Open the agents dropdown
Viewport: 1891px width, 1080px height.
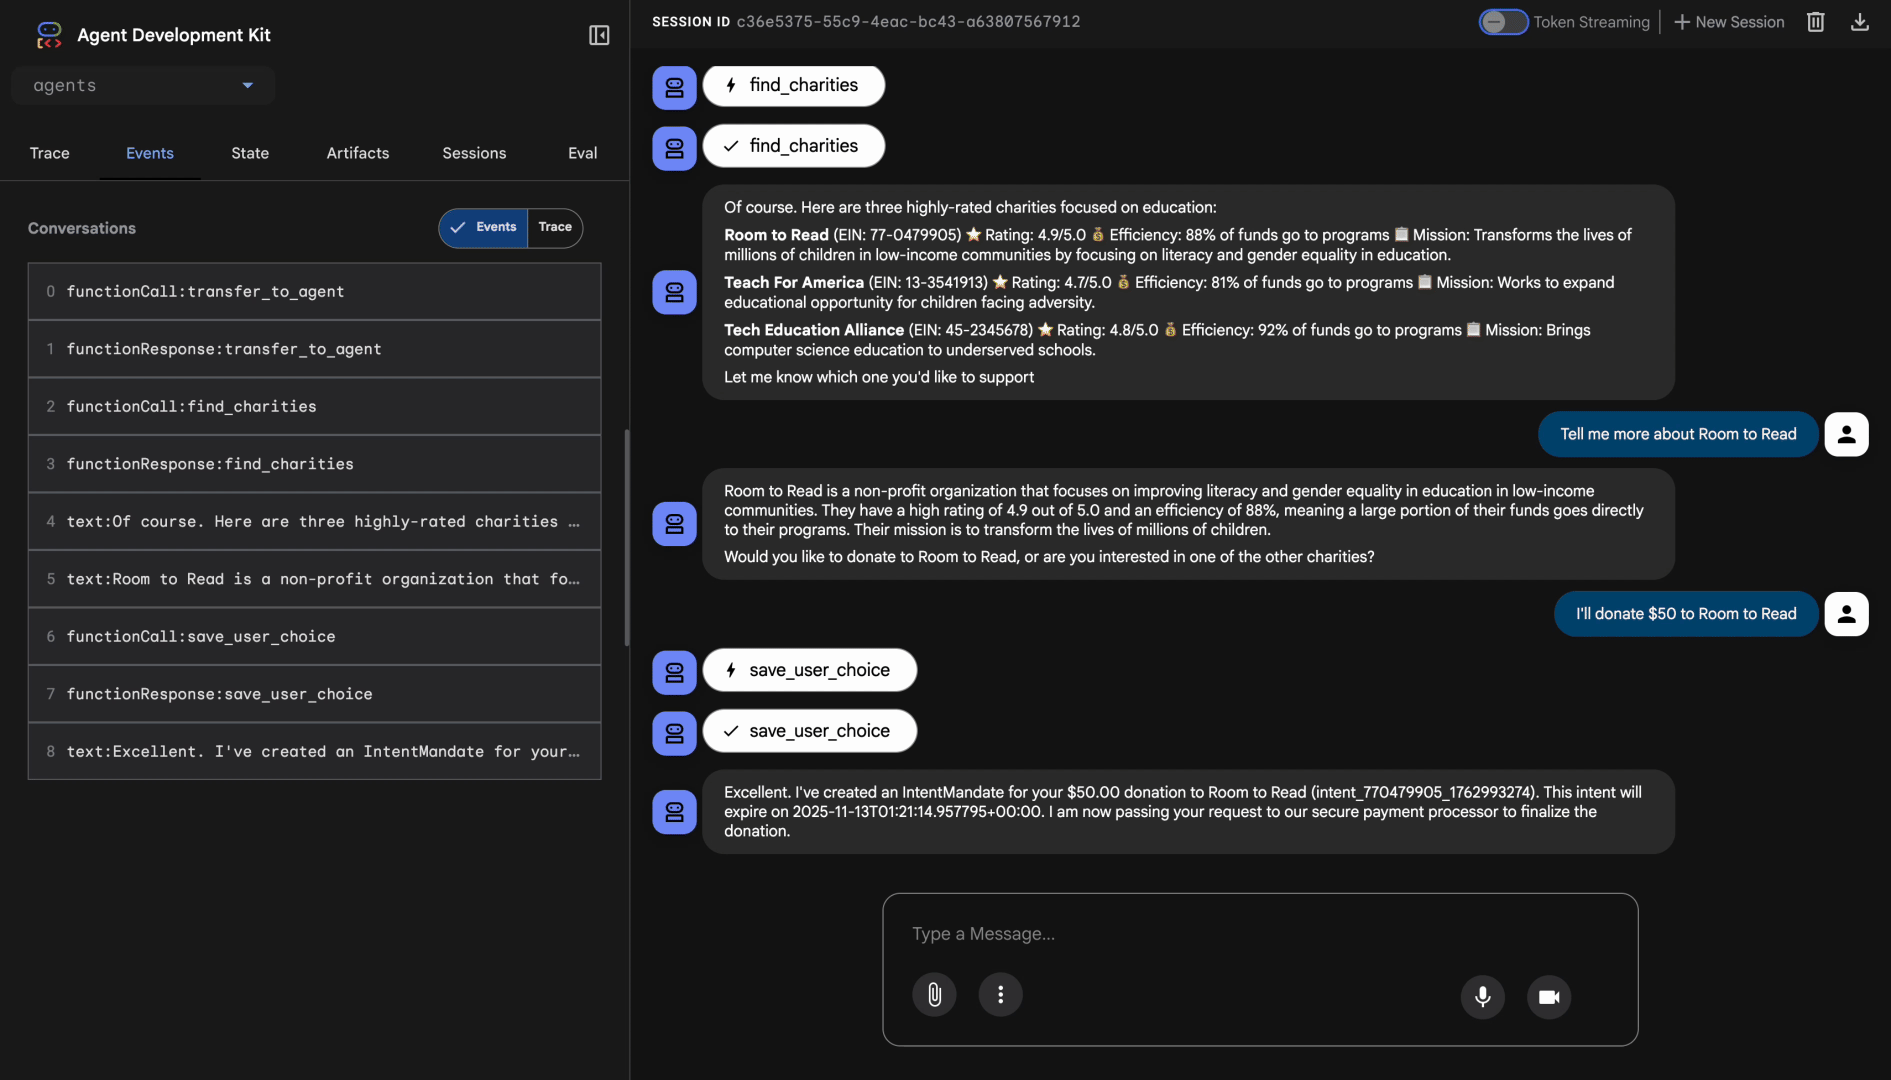click(x=143, y=85)
